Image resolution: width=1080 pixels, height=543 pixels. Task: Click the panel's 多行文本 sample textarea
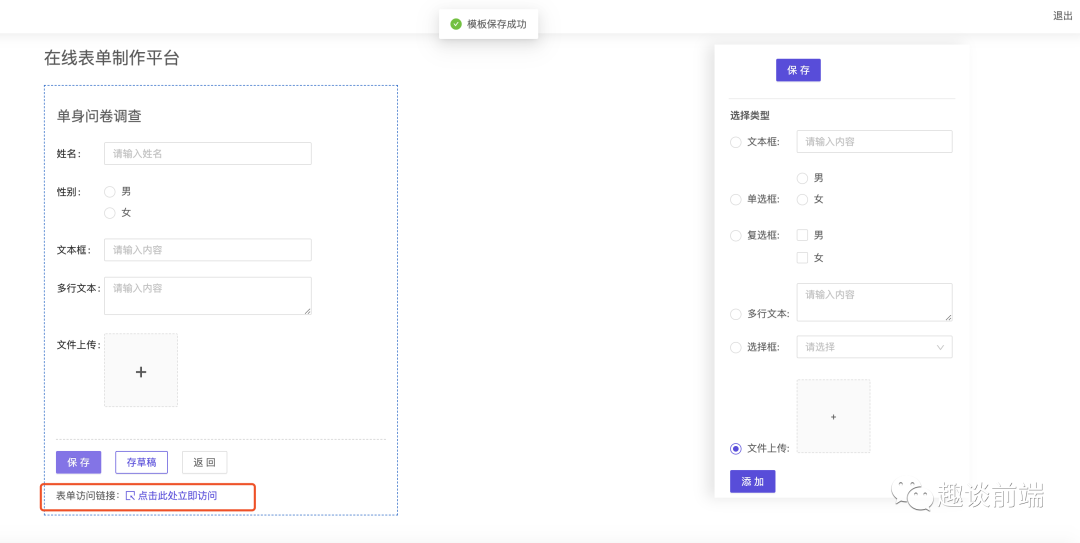(874, 302)
